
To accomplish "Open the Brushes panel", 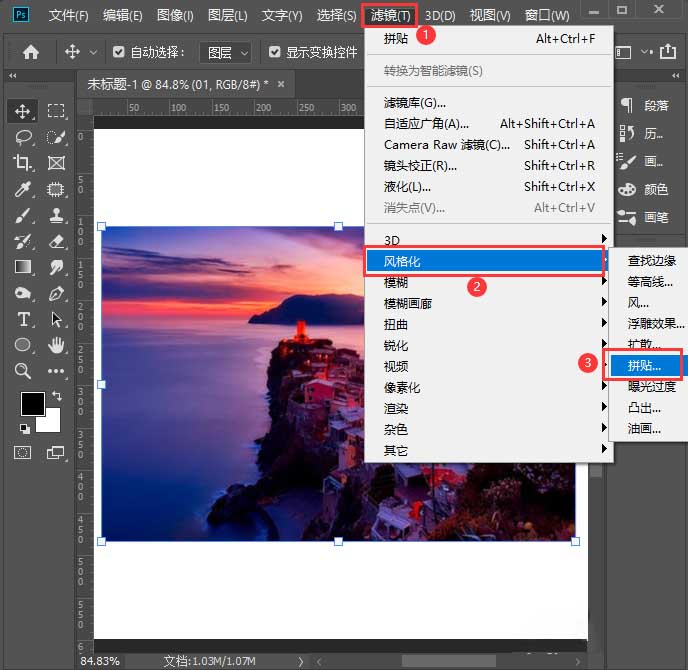I will (x=643, y=217).
